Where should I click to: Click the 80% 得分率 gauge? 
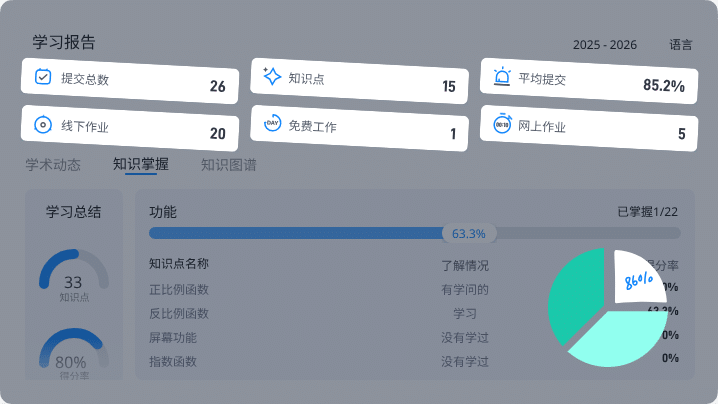coord(71,354)
